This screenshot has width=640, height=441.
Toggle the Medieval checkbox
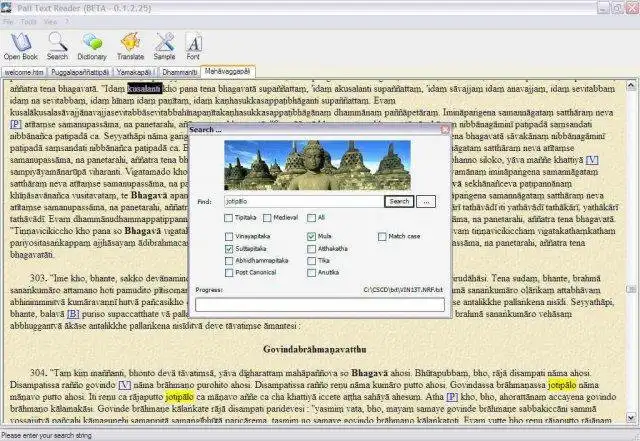(267, 218)
